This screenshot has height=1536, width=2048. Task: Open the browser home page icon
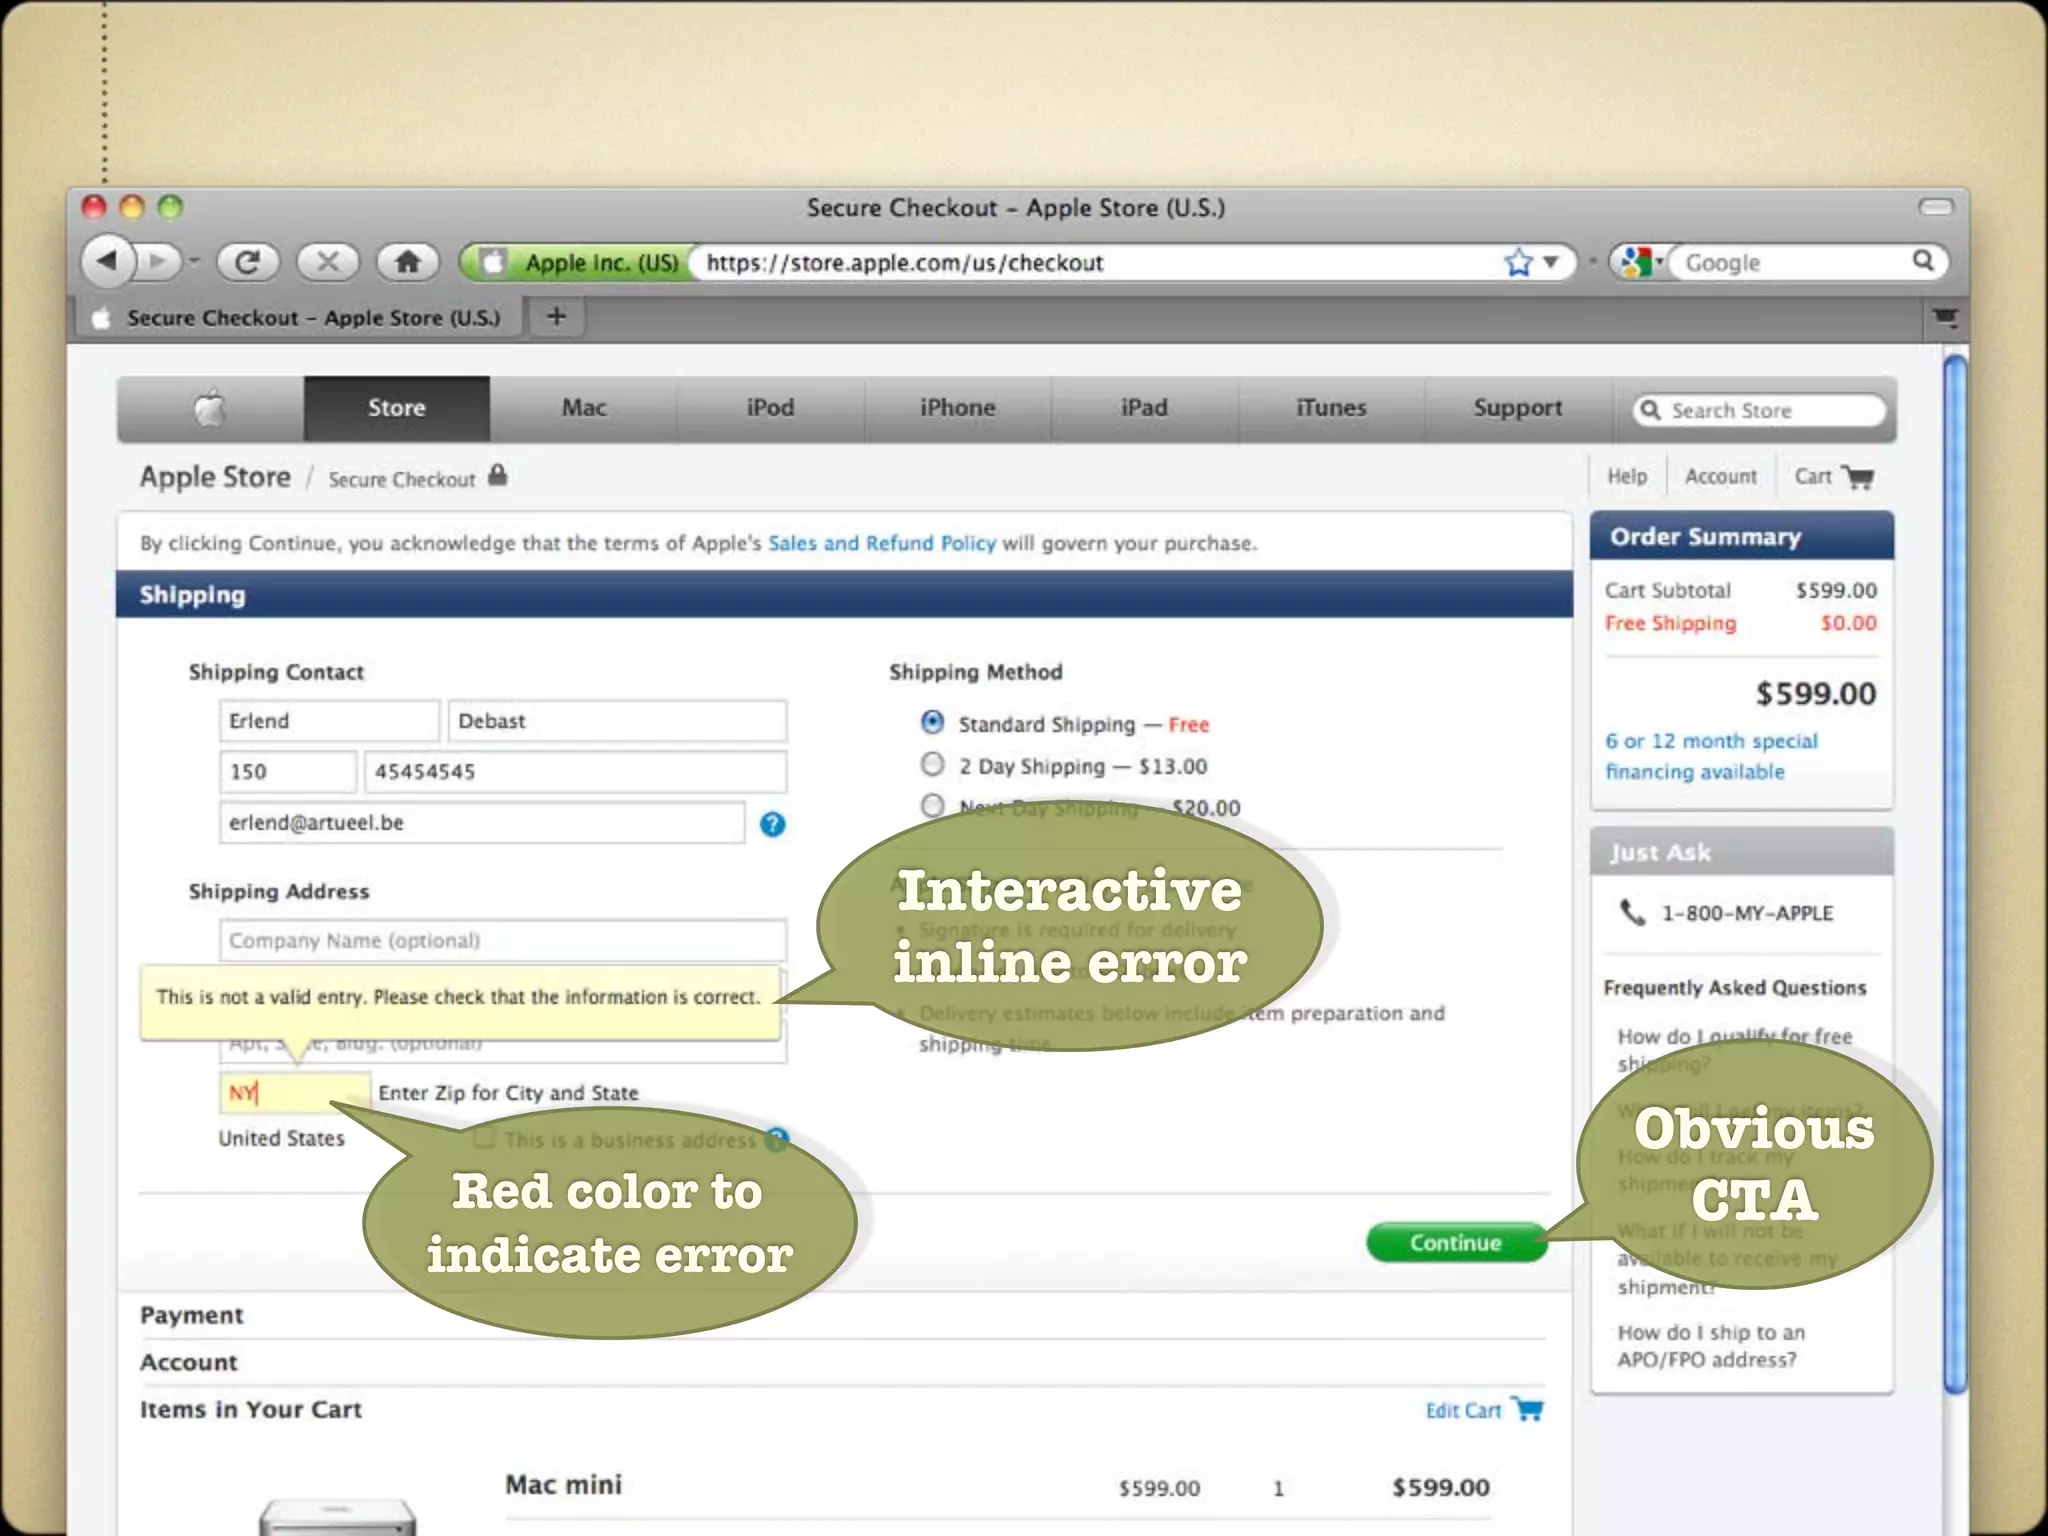407,262
